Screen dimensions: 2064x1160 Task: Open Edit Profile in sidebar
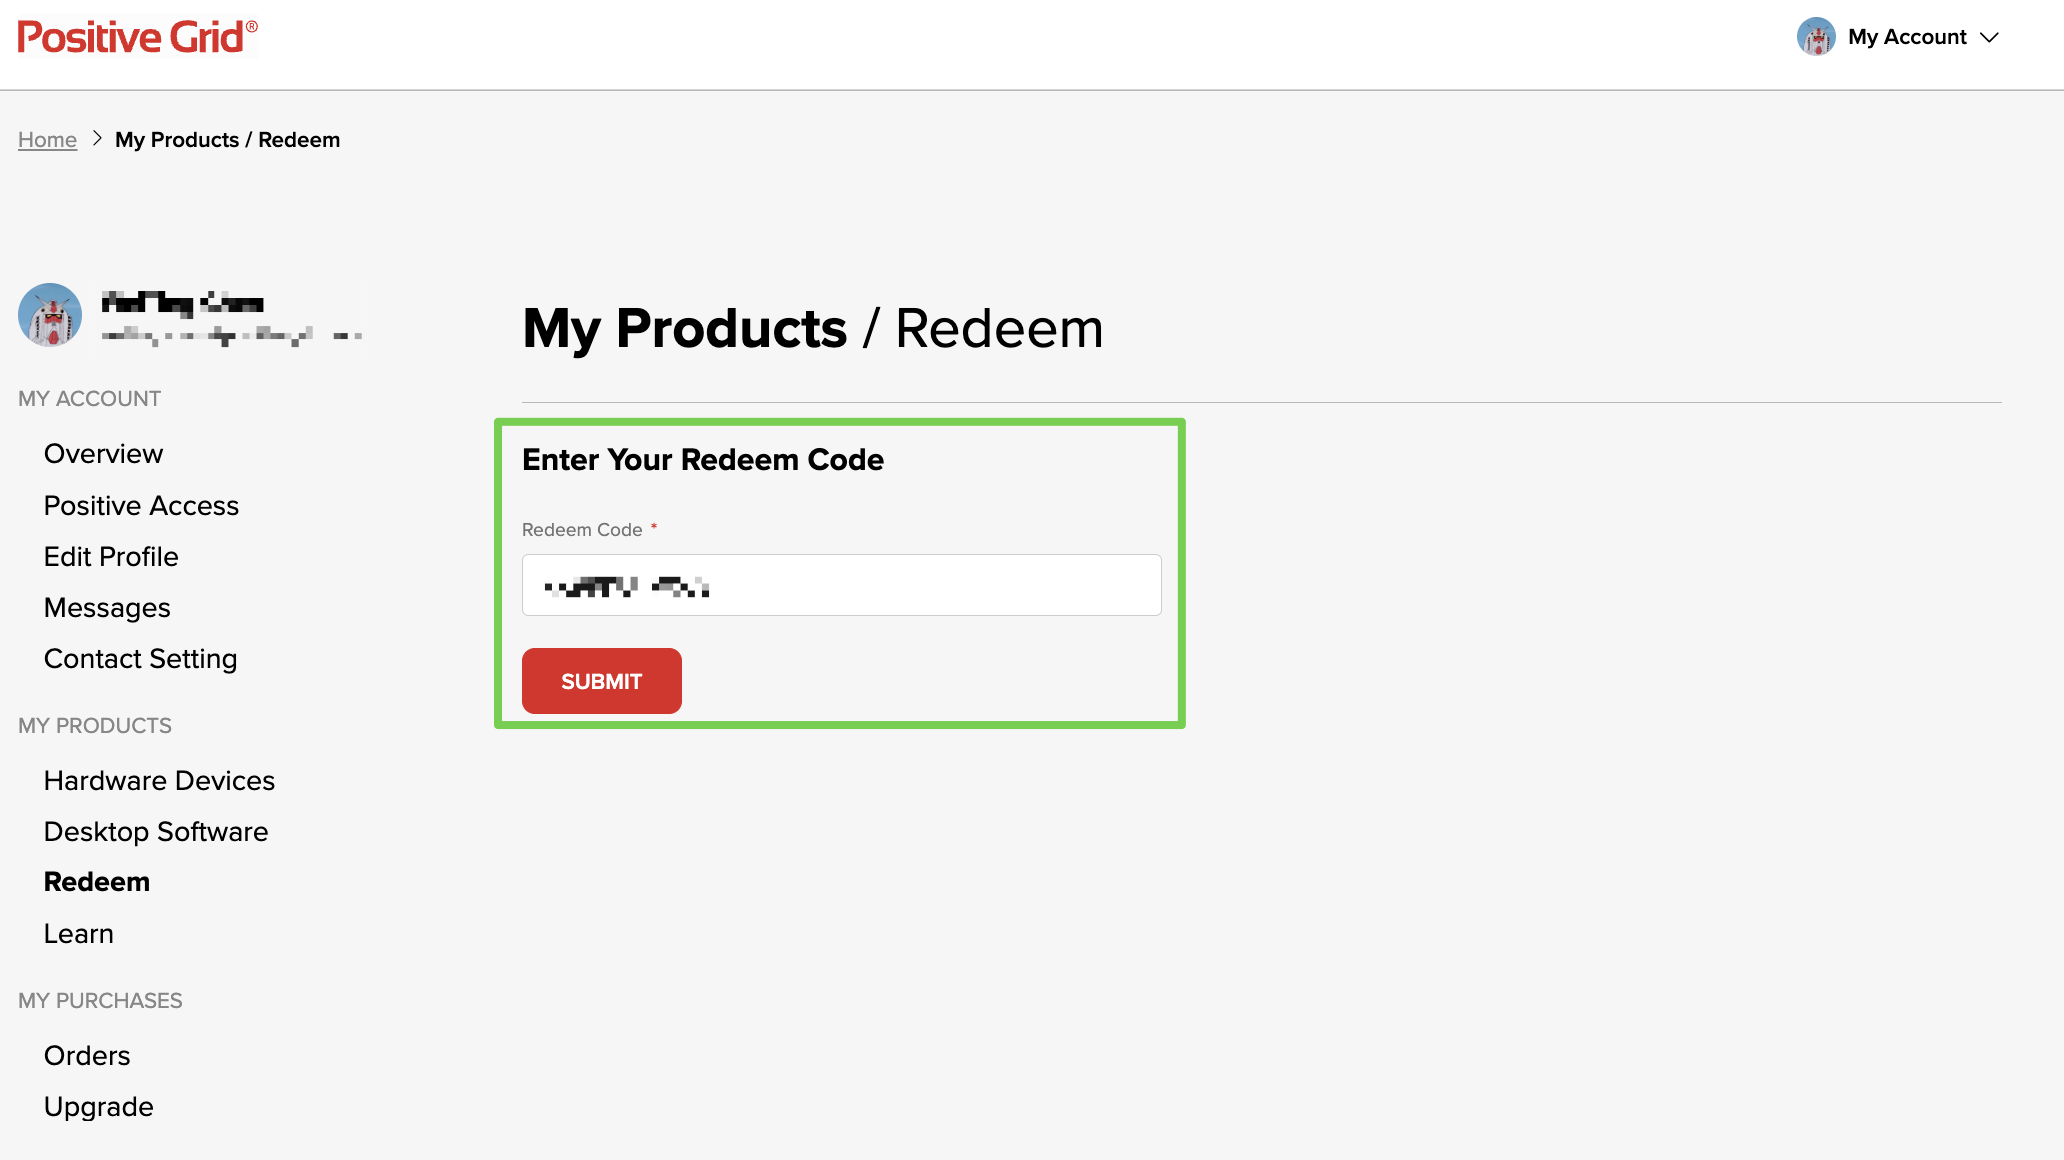[111, 557]
